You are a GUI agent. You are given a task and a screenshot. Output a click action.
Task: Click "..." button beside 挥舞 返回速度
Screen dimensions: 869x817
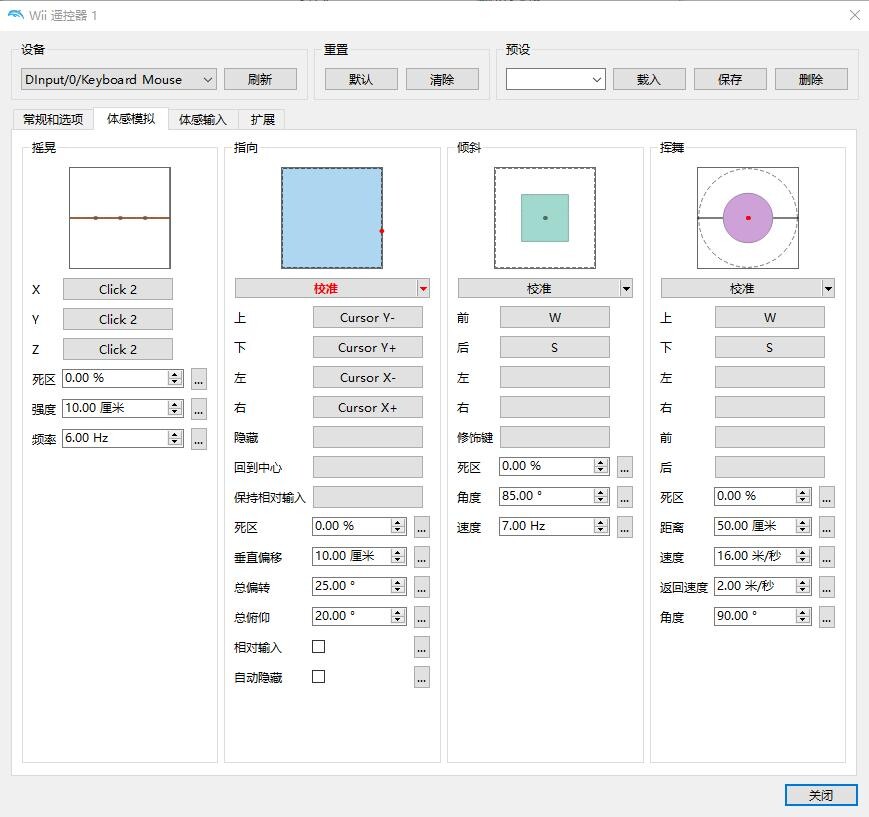point(827,587)
